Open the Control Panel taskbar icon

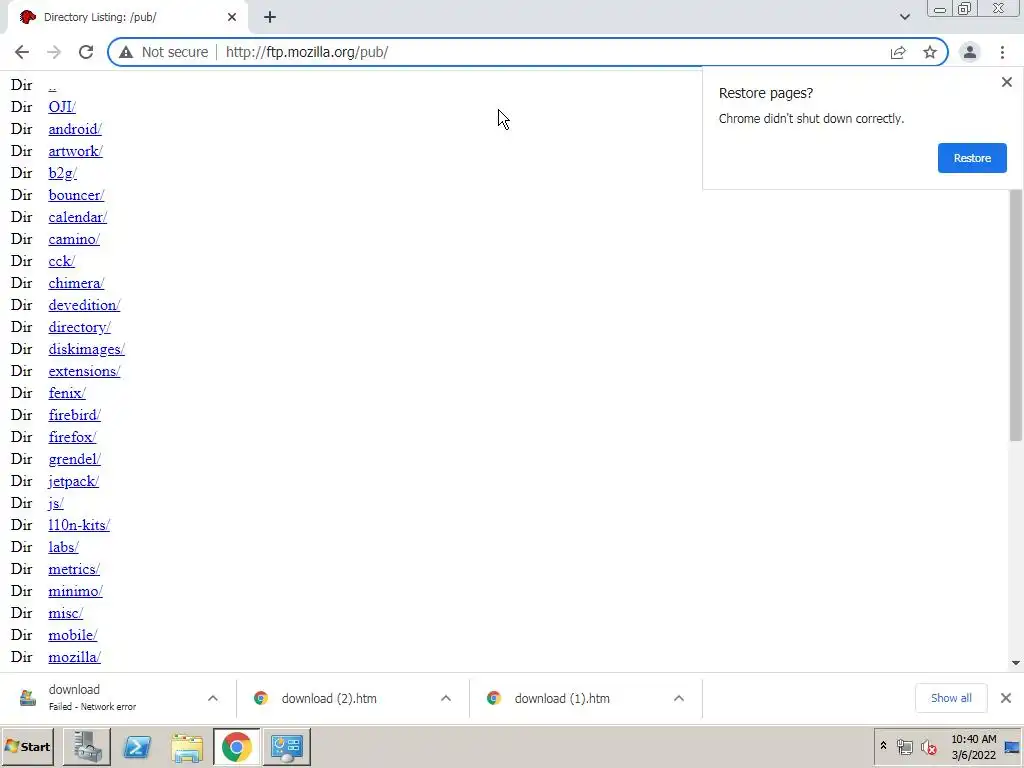(x=287, y=746)
